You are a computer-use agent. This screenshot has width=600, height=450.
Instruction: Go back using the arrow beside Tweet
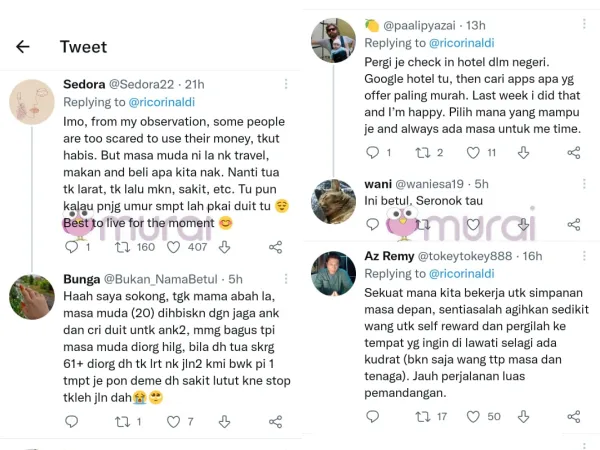[22, 46]
